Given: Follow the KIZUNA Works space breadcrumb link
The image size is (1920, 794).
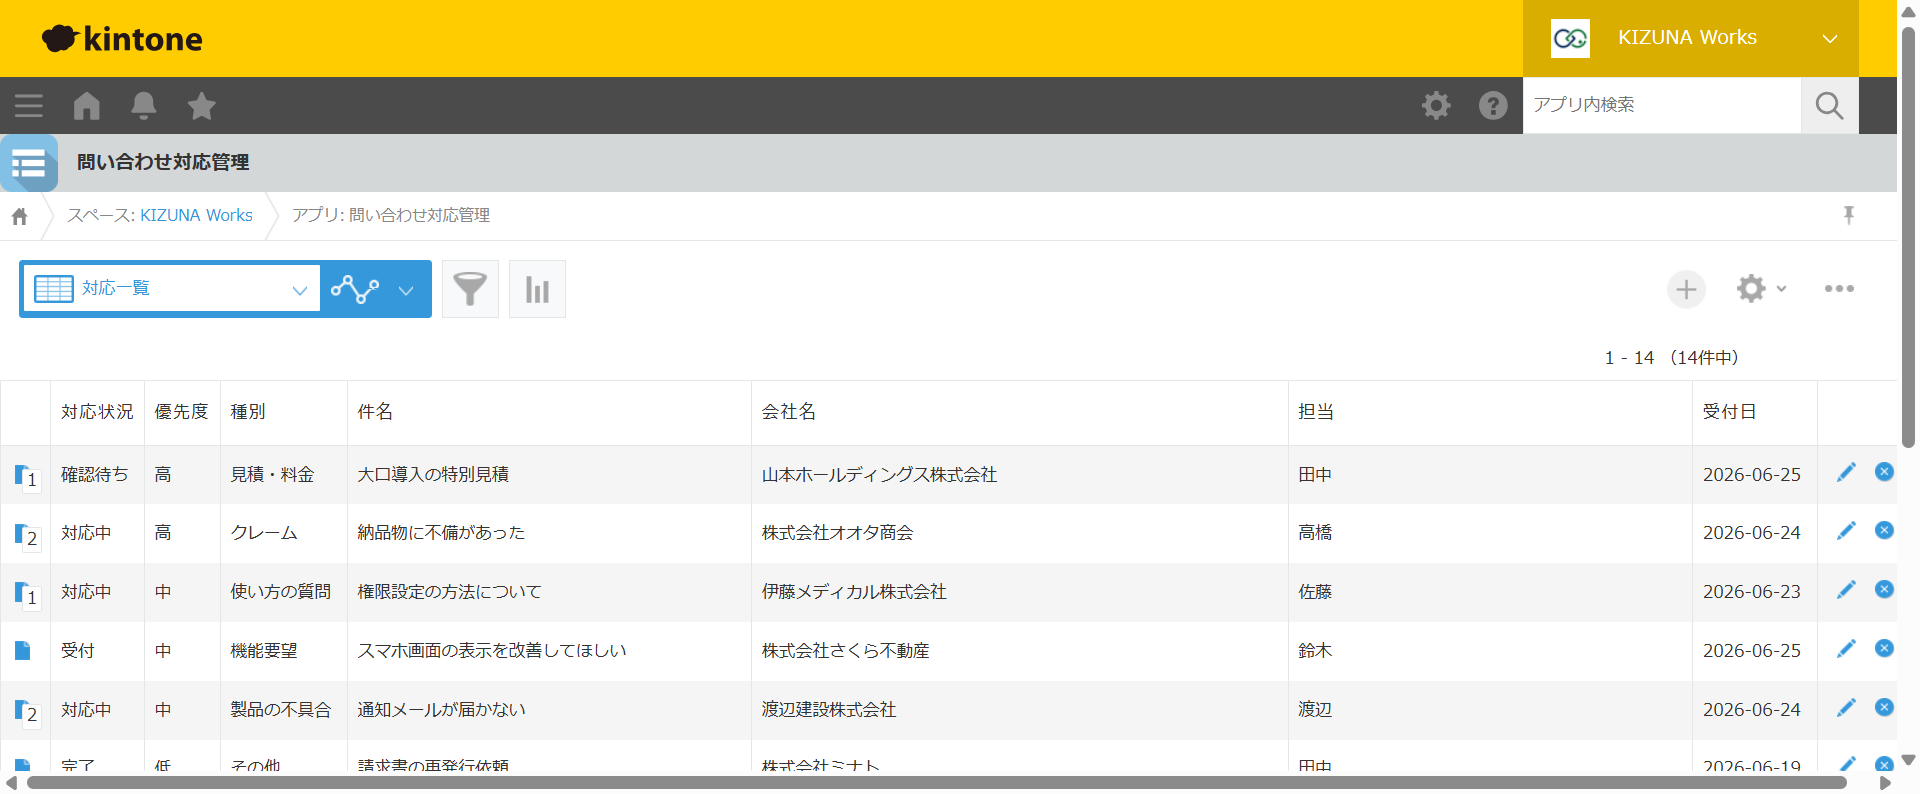Looking at the screenshot, I should click(x=196, y=216).
